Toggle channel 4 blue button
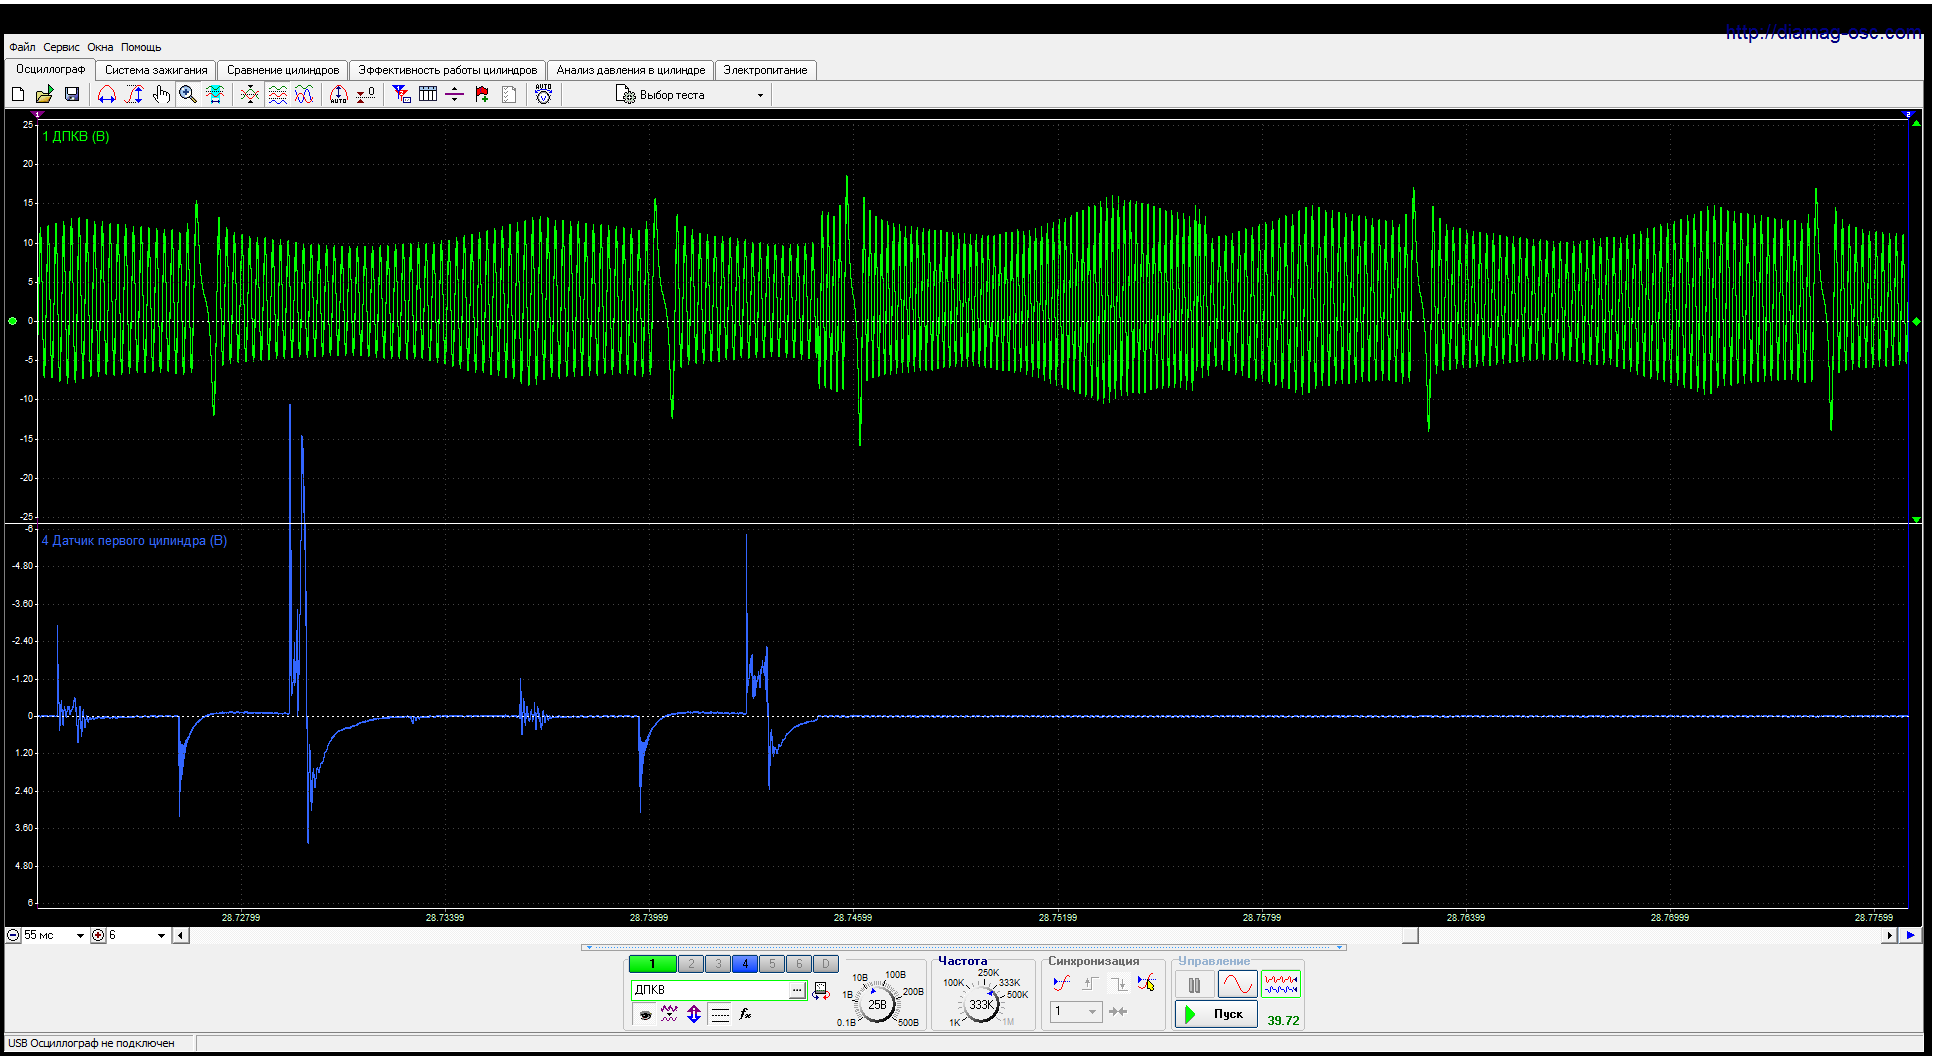Image resolution: width=1936 pixels, height=1056 pixels. [x=745, y=964]
